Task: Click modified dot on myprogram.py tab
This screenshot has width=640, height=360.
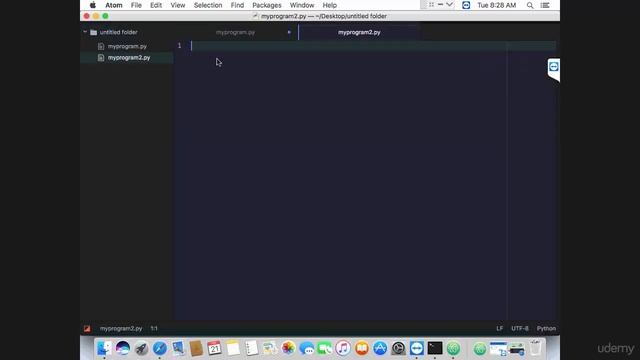Action: (289, 32)
